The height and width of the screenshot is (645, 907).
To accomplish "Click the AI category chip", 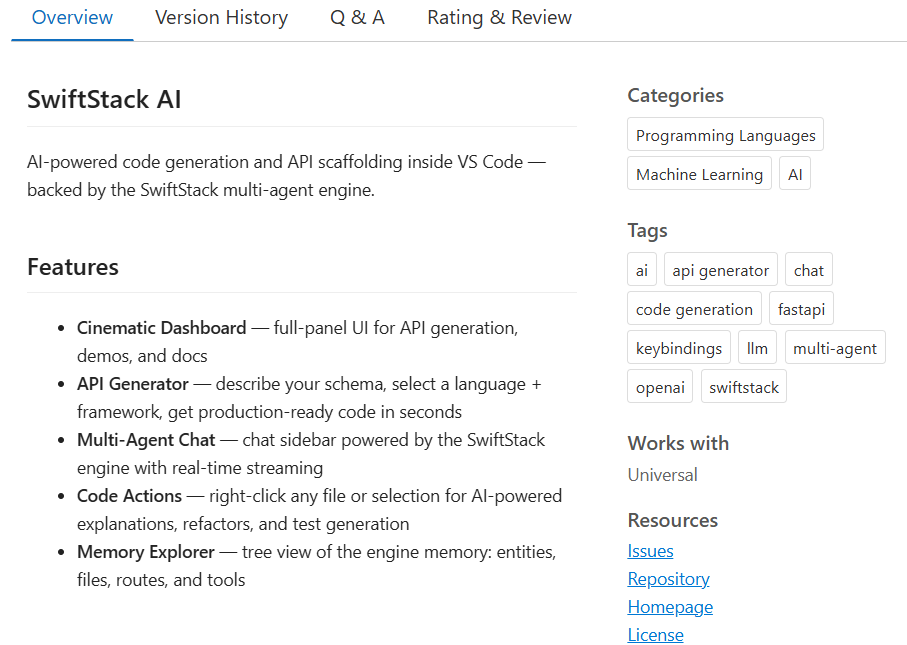I will point(794,172).
